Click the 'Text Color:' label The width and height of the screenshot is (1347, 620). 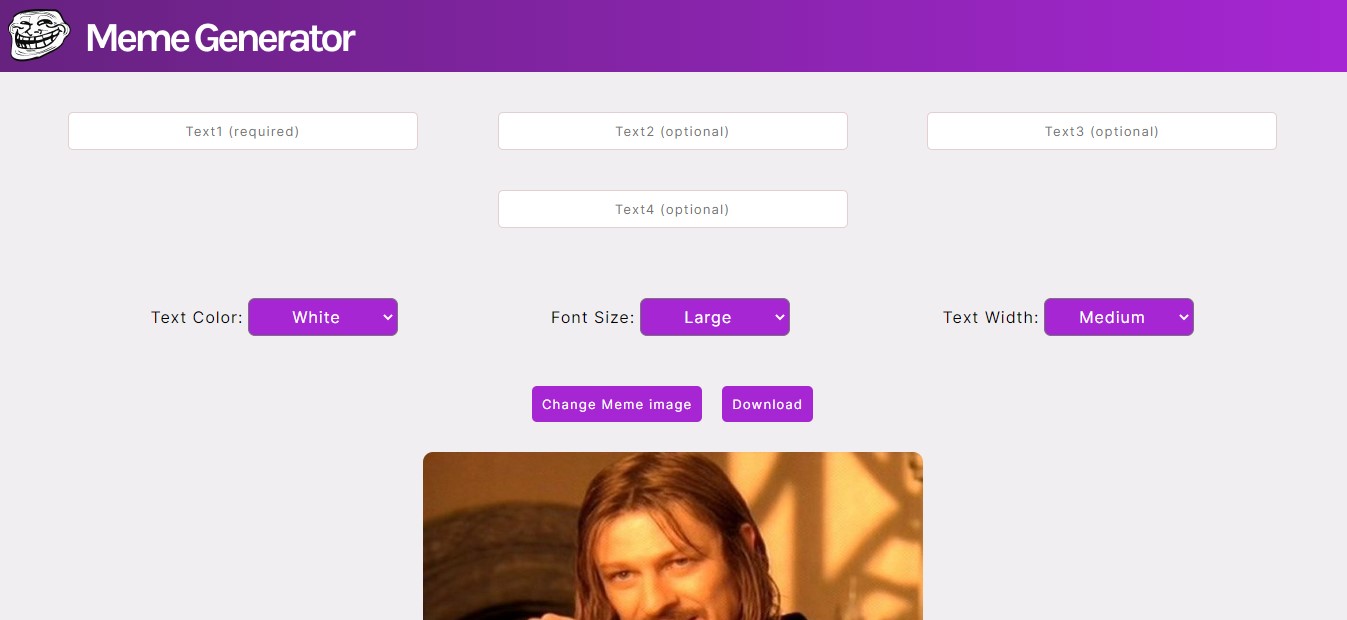[197, 317]
